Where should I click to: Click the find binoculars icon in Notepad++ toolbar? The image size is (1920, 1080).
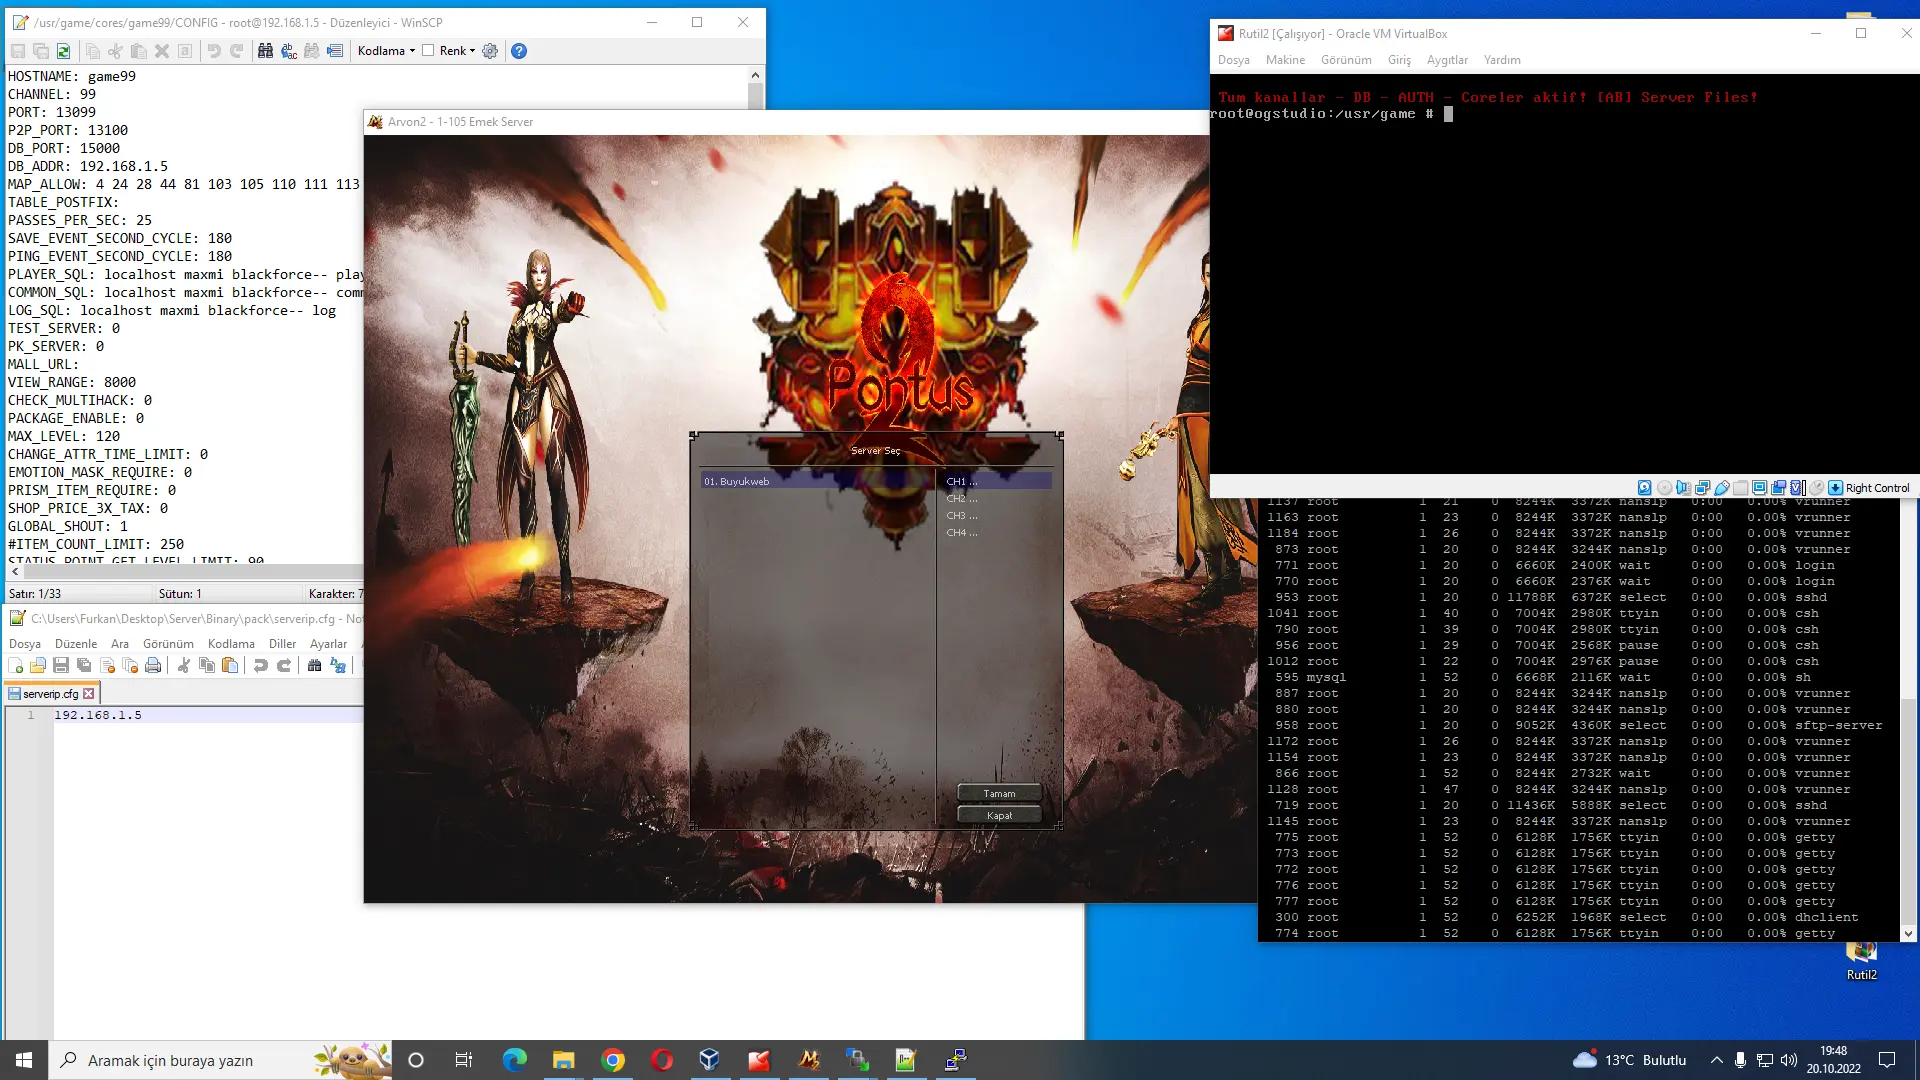tap(315, 666)
